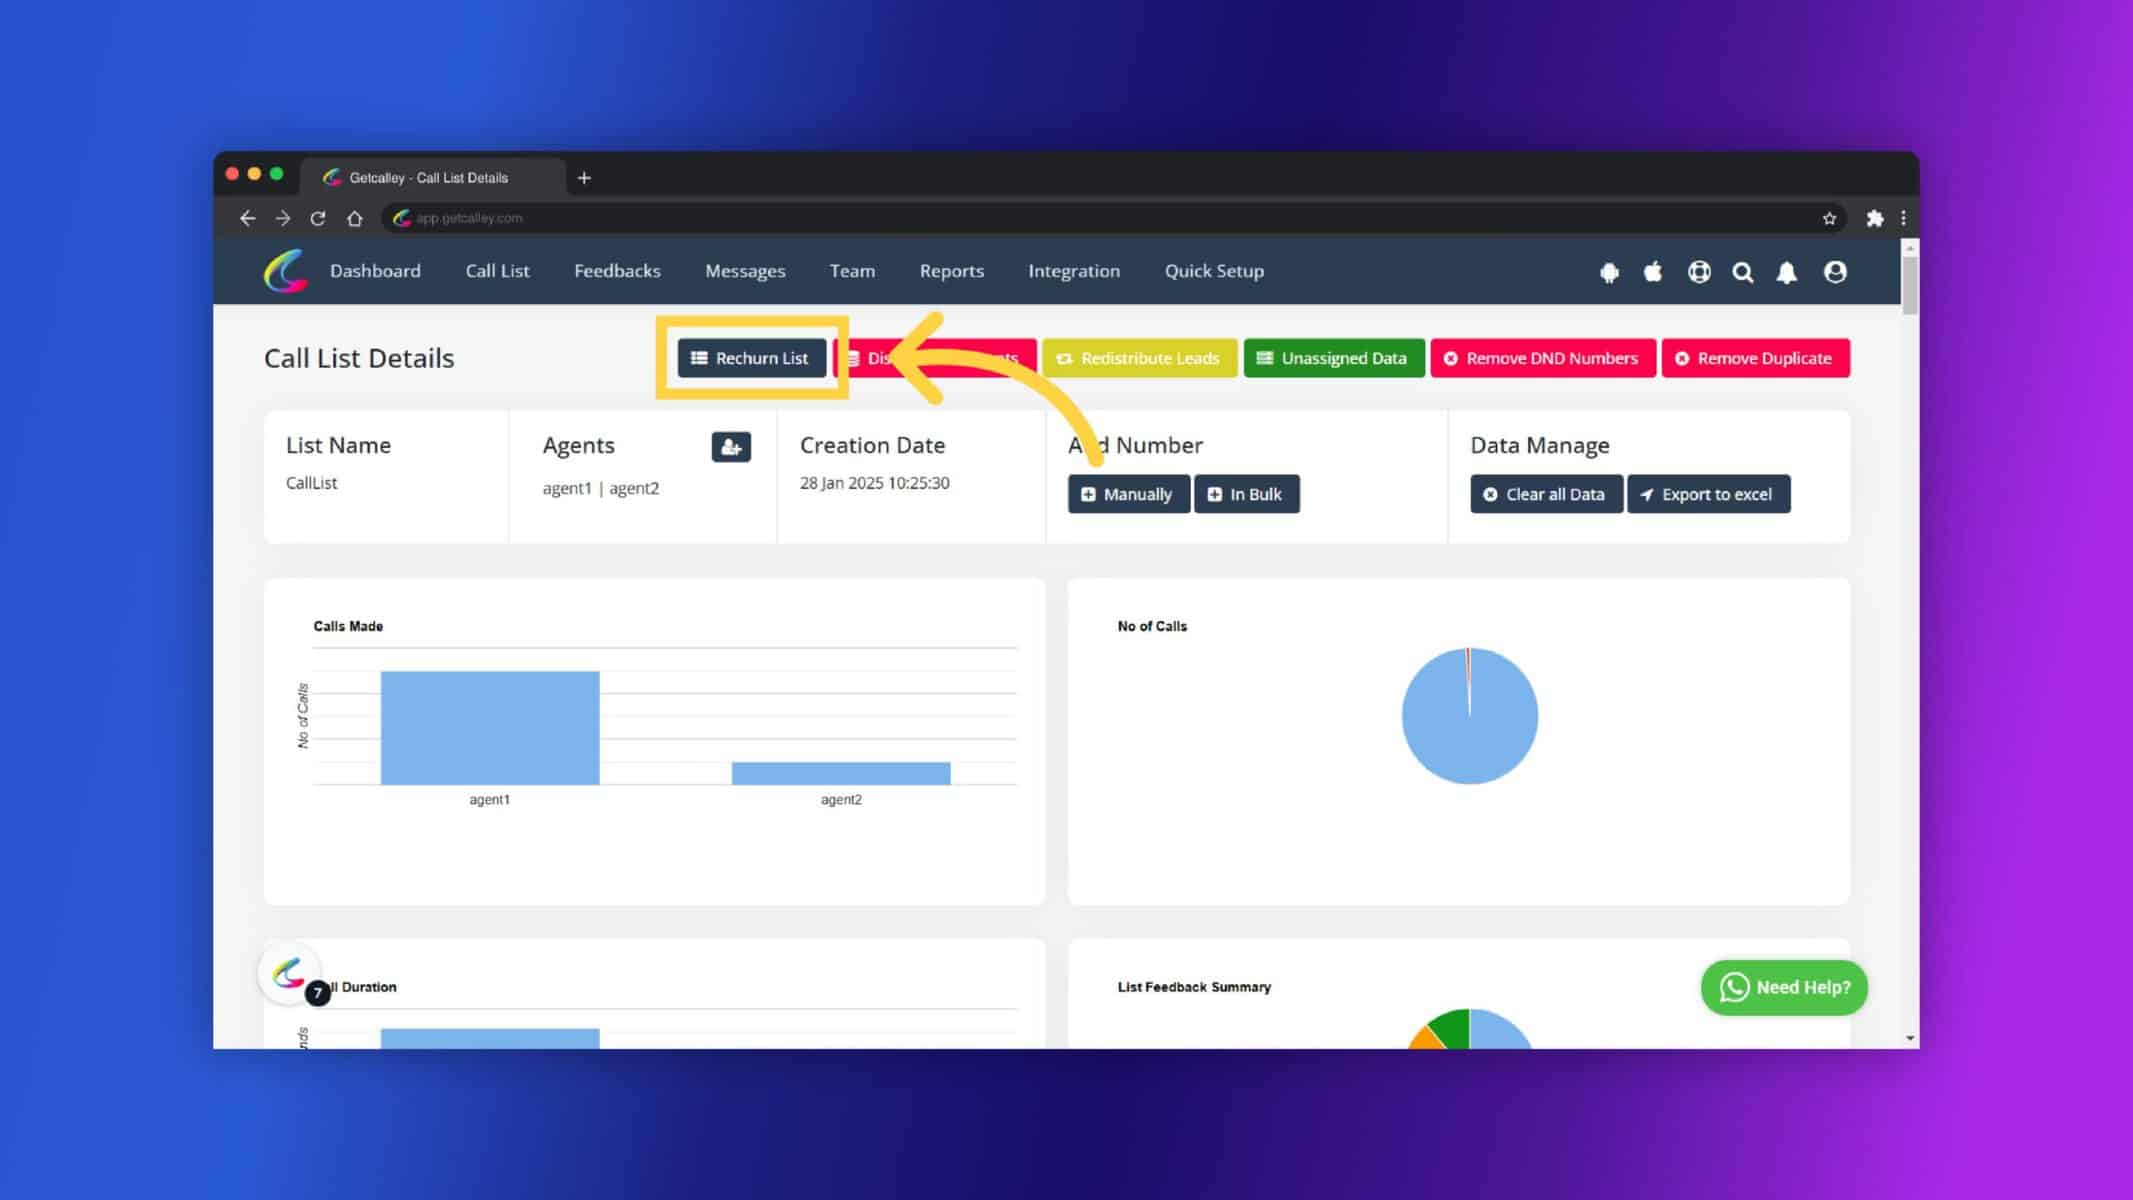The width and height of the screenshot is (2133, 1200).
Task: Open notifications bell icon
Action: tap(1787, 272)
